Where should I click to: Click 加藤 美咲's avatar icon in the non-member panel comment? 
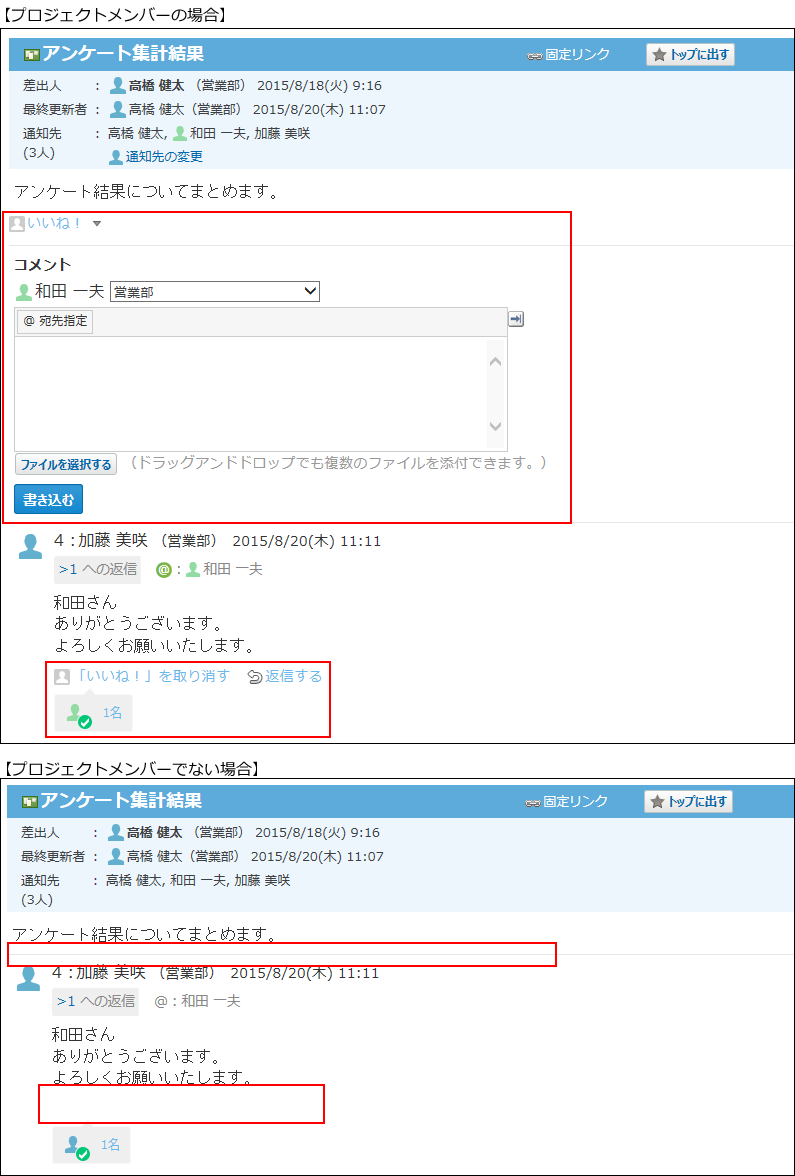(x=28, y=978)
